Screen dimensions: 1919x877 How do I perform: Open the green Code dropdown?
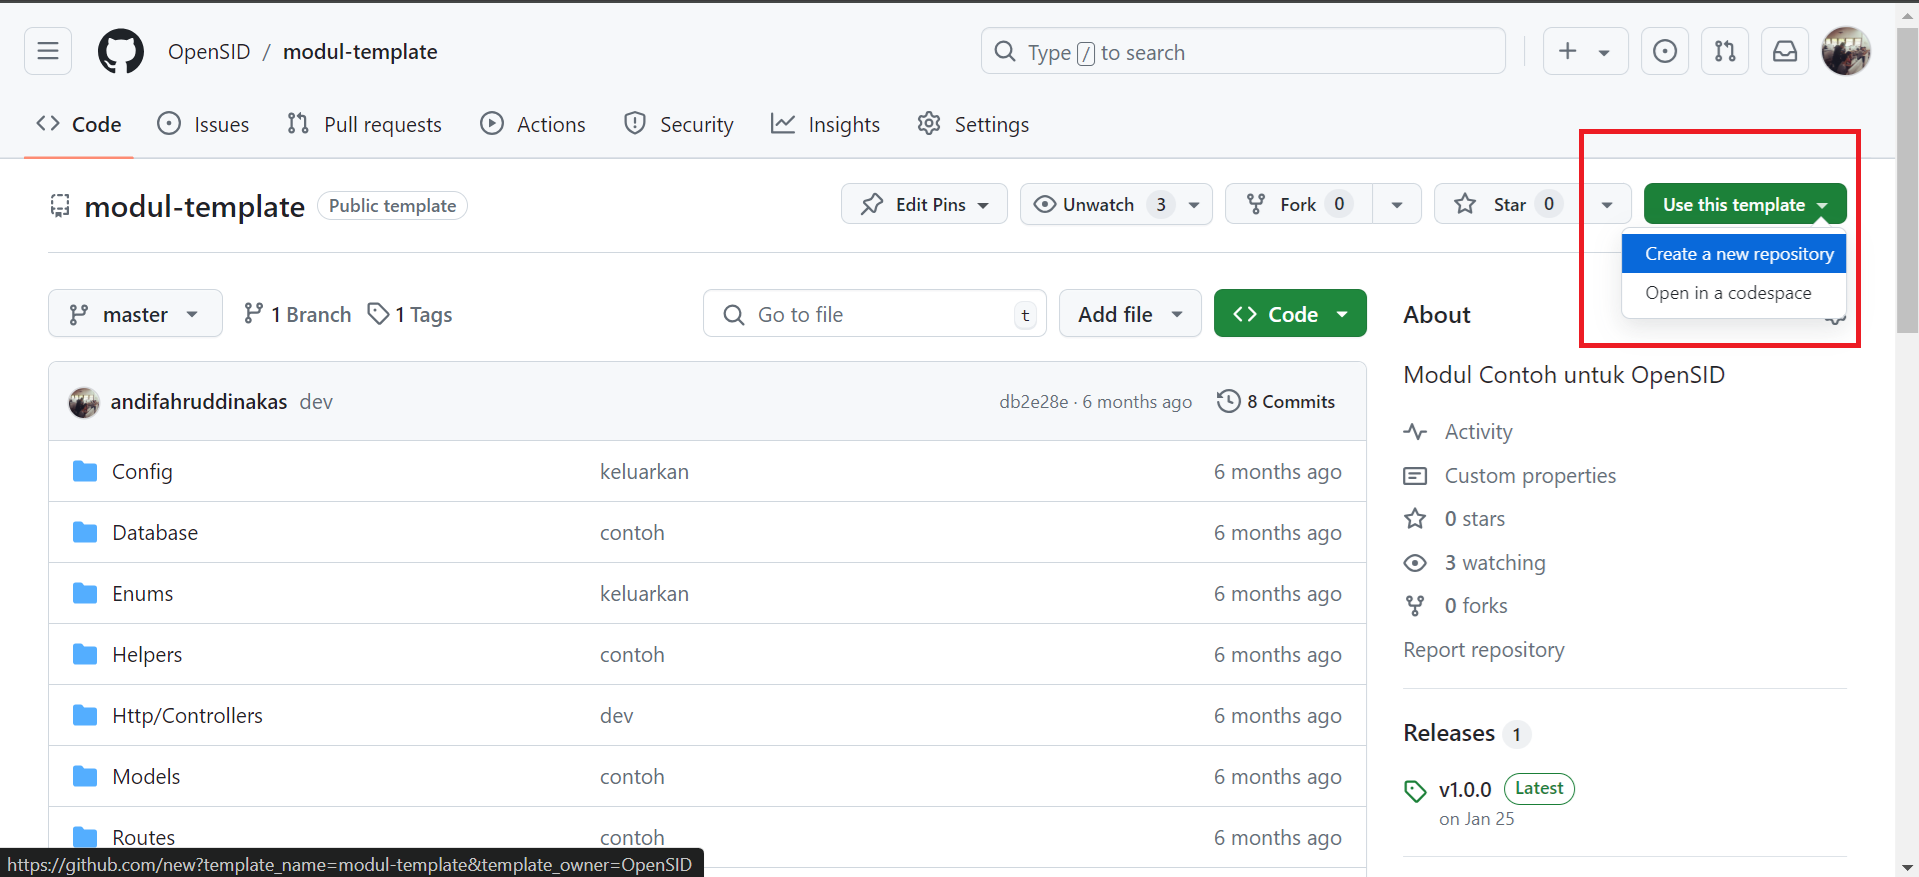pos(1290,314)
